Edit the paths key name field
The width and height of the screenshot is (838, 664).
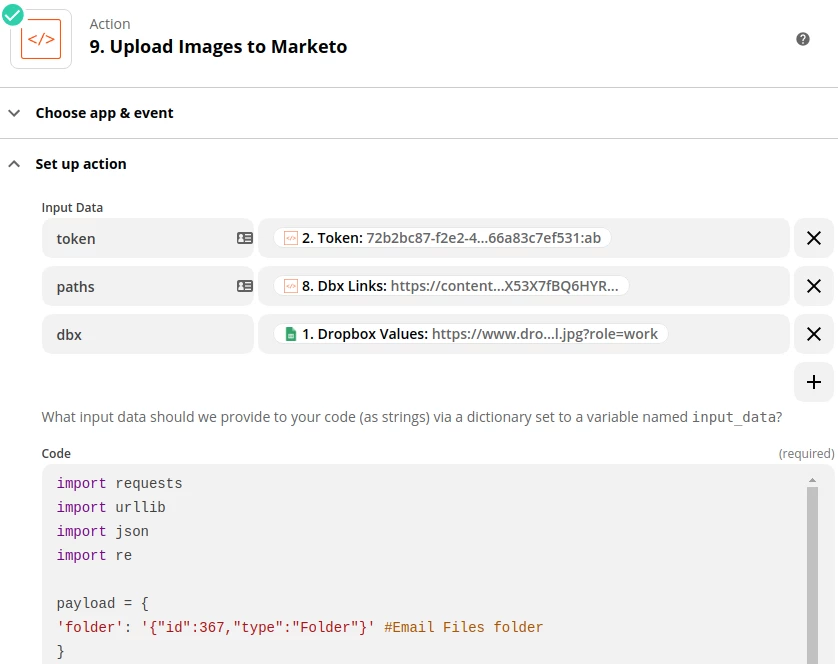click(x=140, y=286)
